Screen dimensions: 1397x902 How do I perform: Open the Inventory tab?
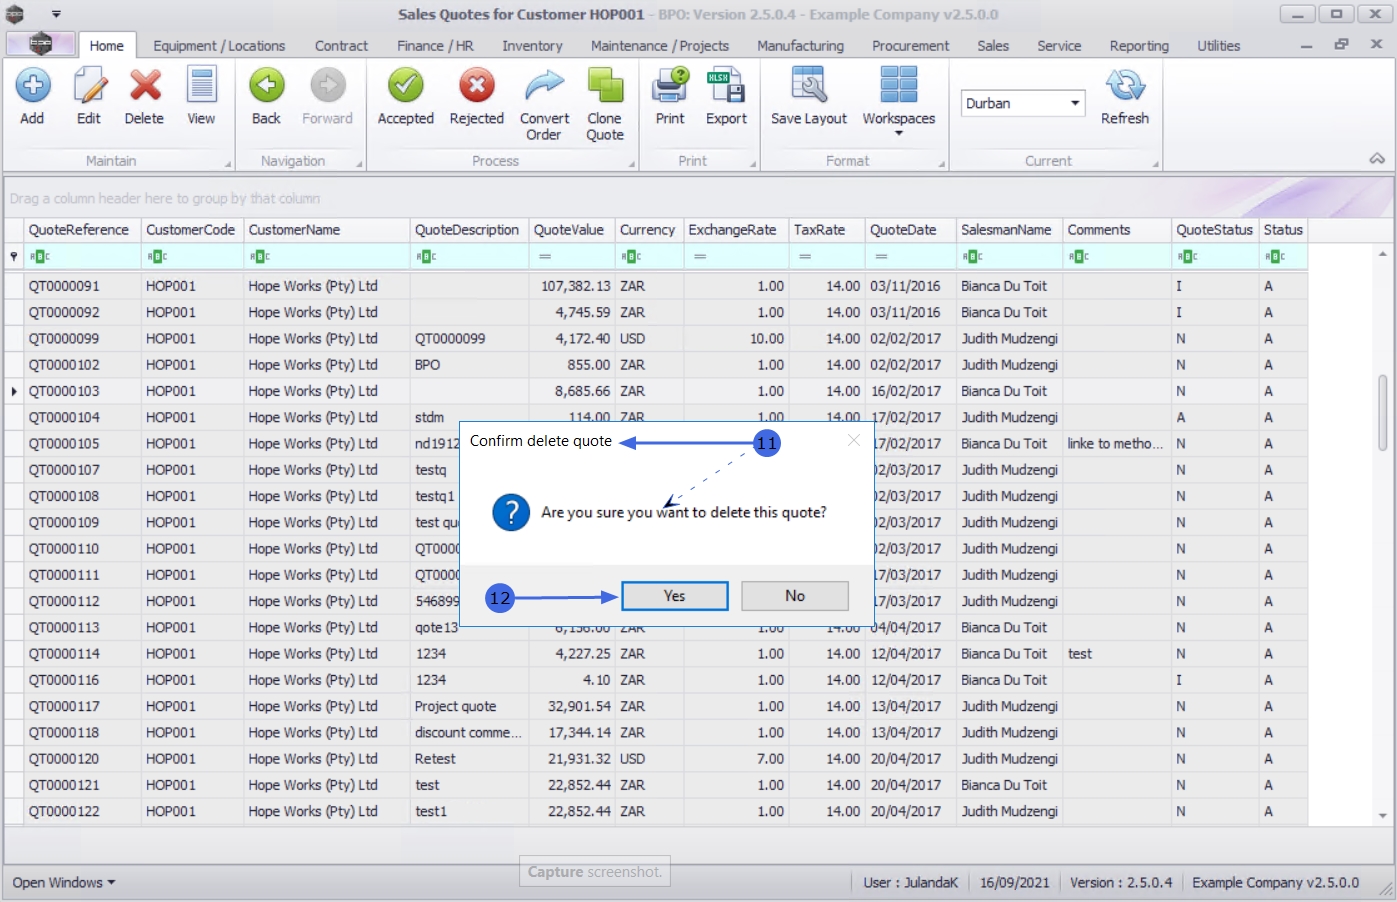tap(532, 46)
